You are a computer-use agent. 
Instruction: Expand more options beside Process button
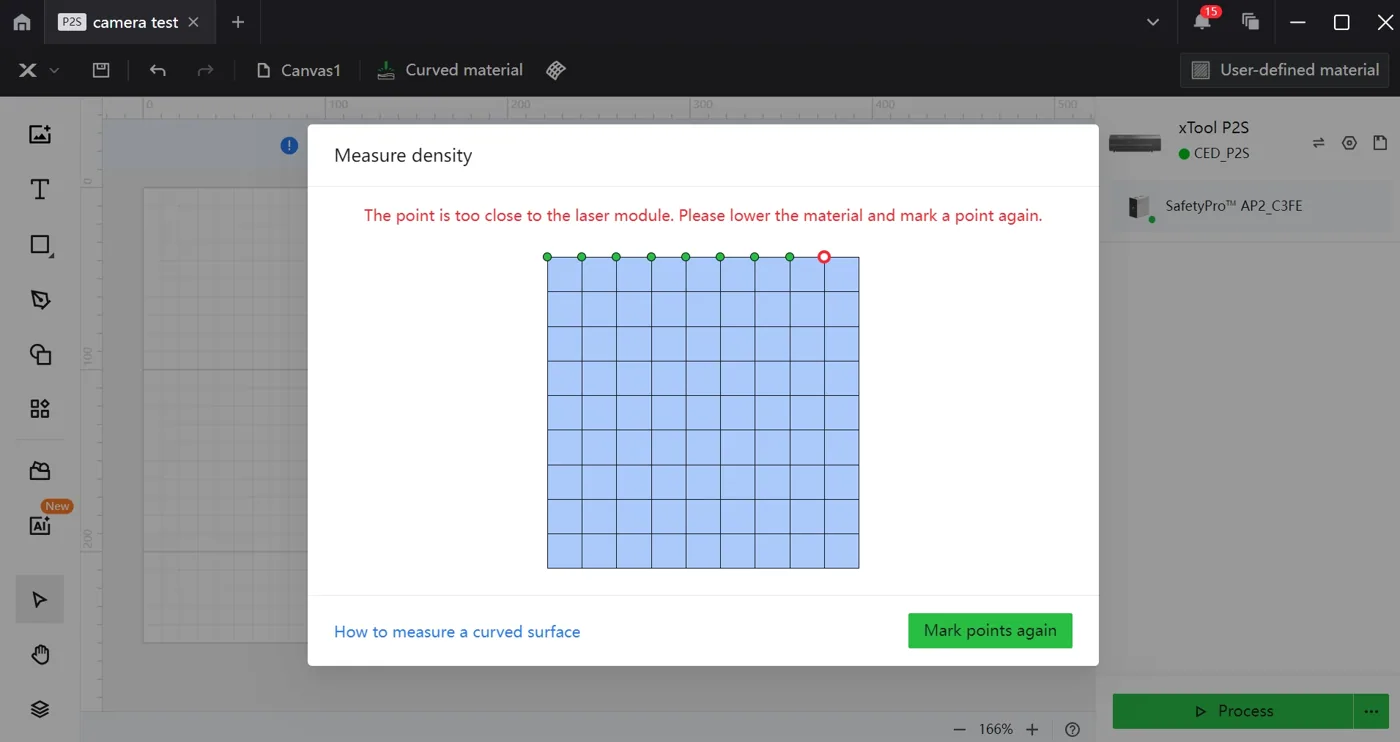pyautogui.click(x=1370, y=711)
